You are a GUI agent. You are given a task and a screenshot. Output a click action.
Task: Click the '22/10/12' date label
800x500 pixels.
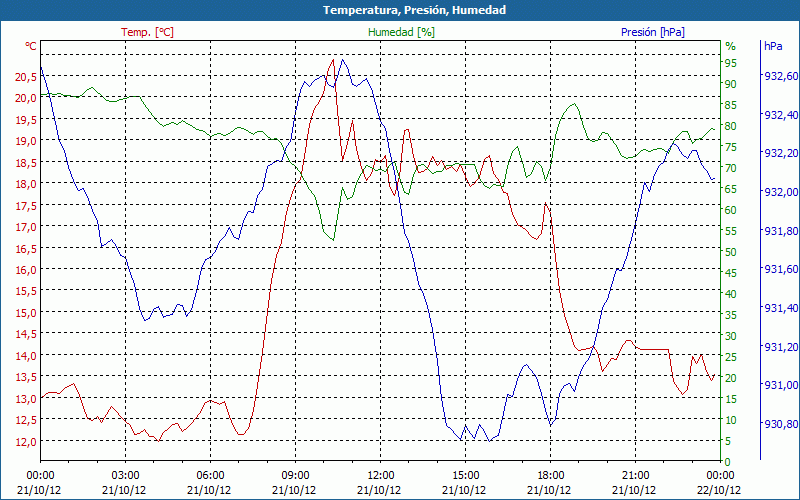pyautogui.click(x=719, y=490)
